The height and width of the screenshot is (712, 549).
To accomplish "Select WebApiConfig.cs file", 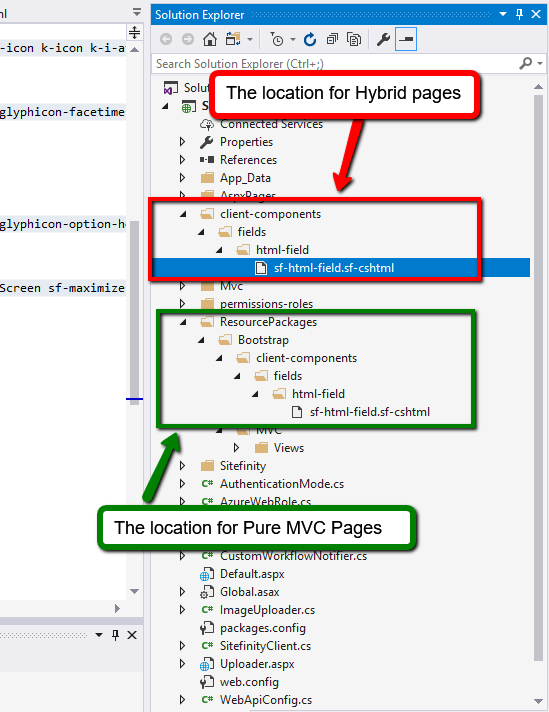I will click(266, 700).
